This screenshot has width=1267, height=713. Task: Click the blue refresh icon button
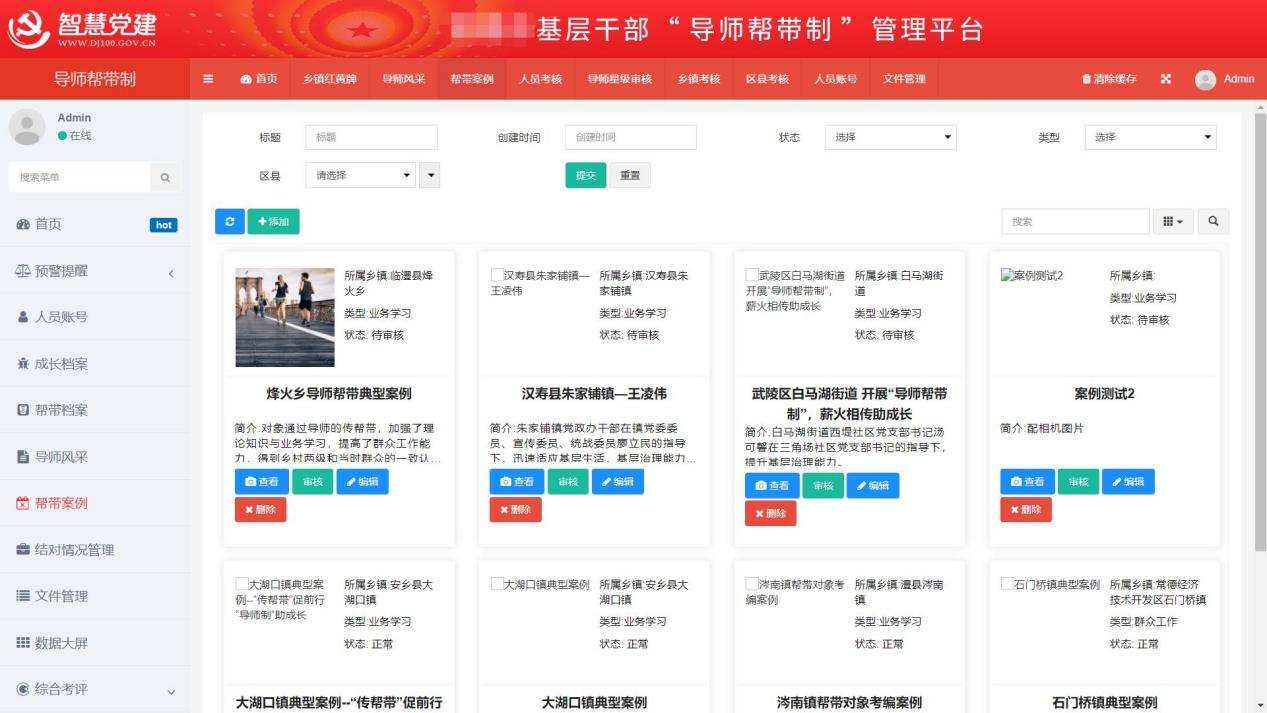[x=229, y=221]
